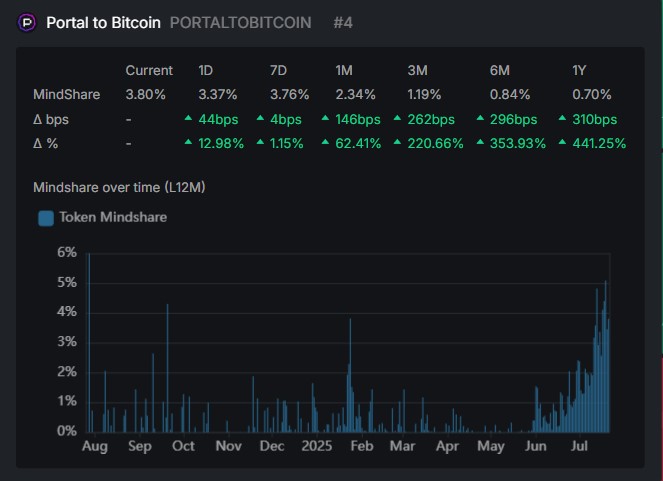The height and width of the screenshot is (481, 663).
Task: Click the 2025 x-axis label
Action: (317, 446)
